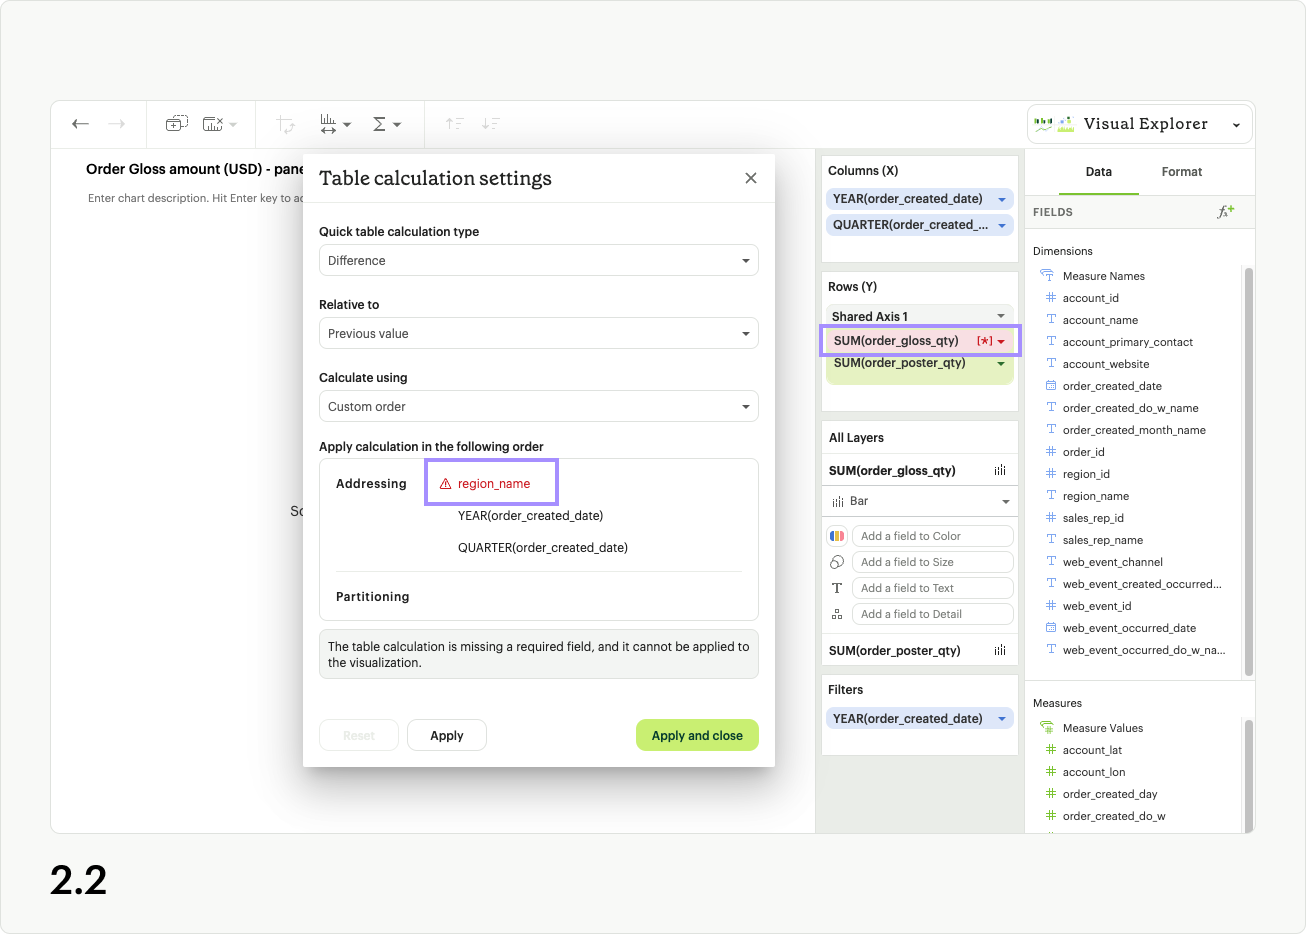Click the Add a field to Color box
This screenshot has height=934, width=1306.
point(932,536)
